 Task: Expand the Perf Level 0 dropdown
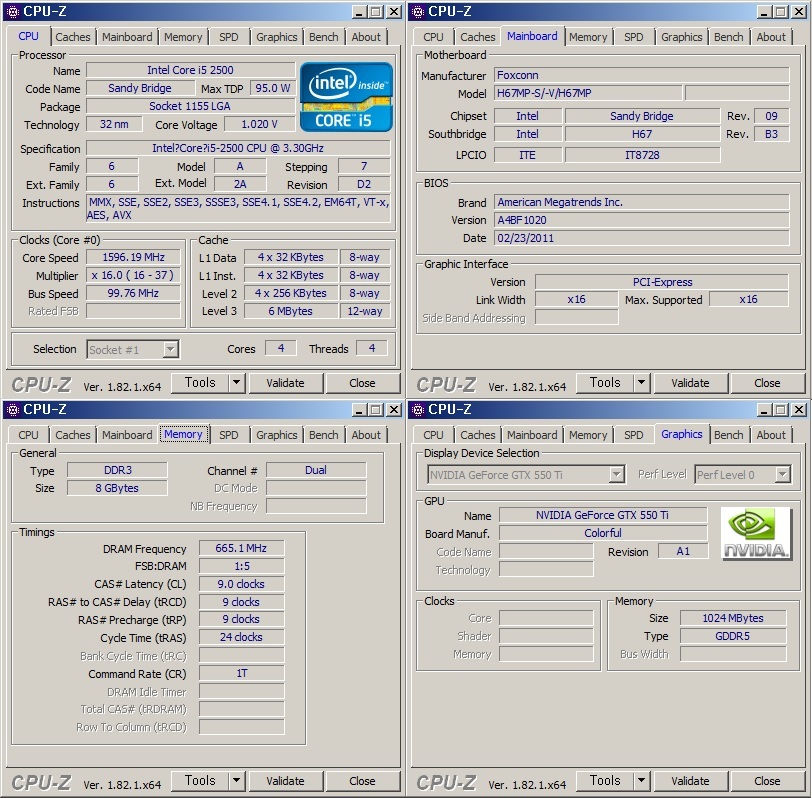[743, 474]
